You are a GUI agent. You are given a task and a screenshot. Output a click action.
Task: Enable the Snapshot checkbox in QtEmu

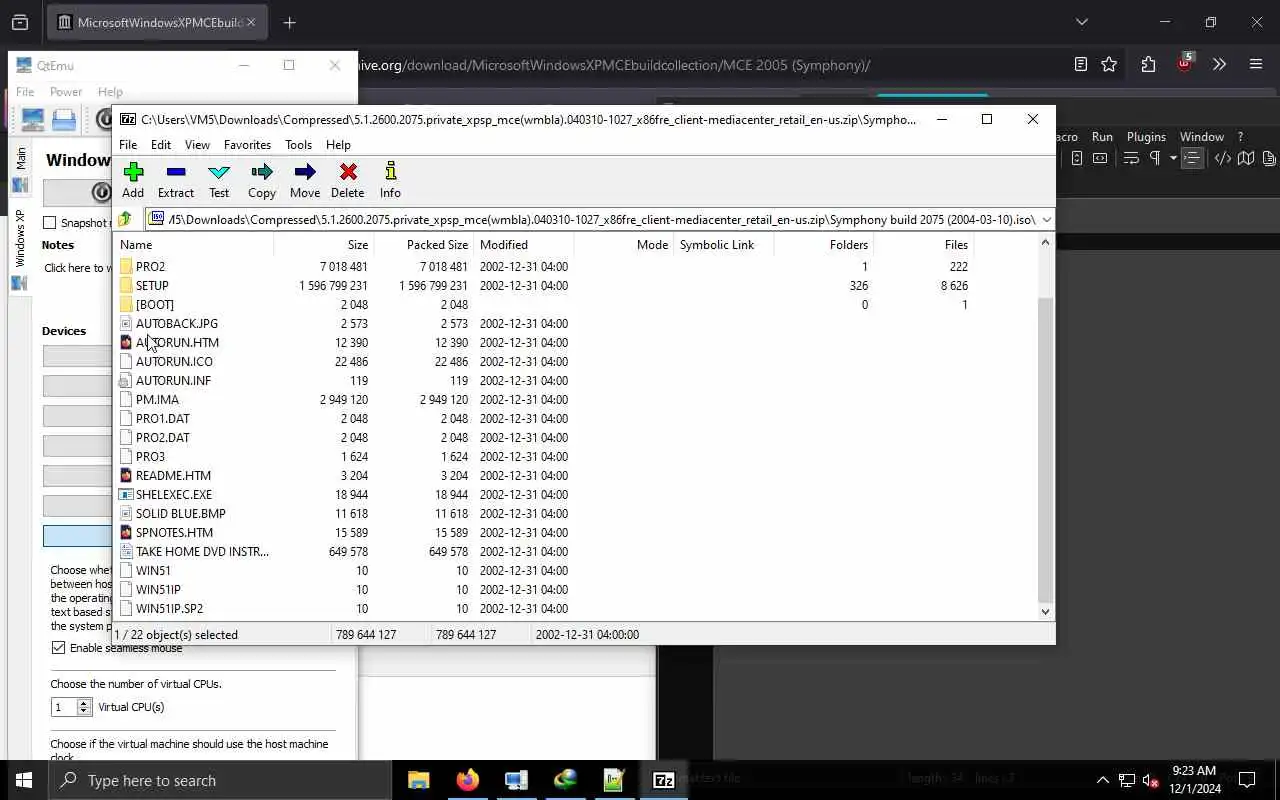click(x=50, y=223)
